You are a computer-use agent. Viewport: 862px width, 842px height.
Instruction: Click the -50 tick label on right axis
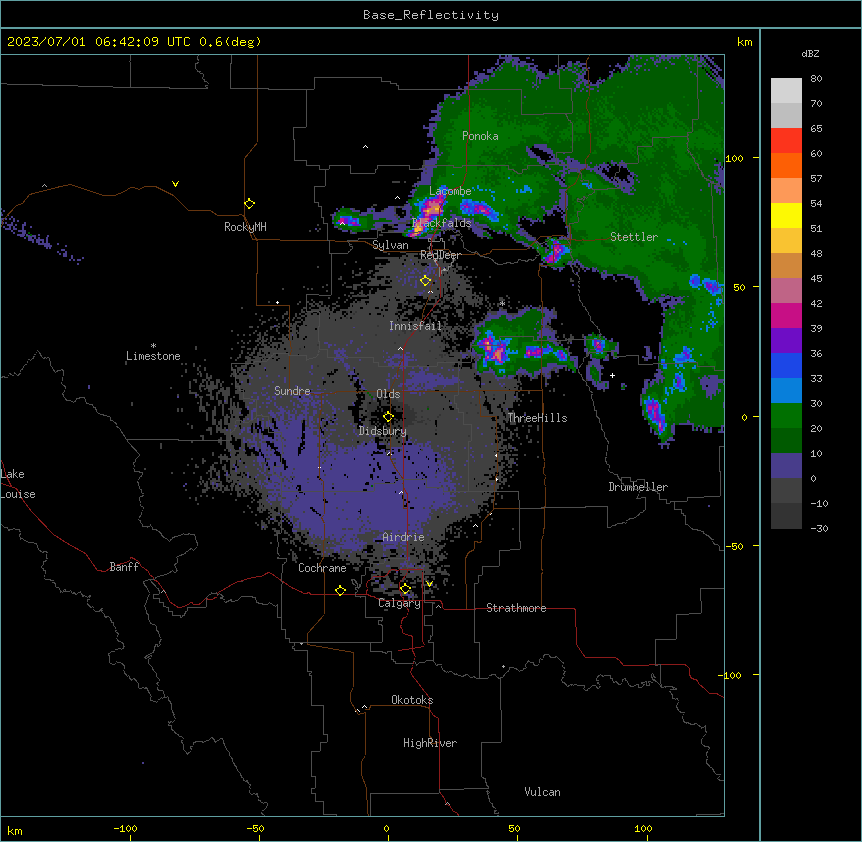(734, 546)
